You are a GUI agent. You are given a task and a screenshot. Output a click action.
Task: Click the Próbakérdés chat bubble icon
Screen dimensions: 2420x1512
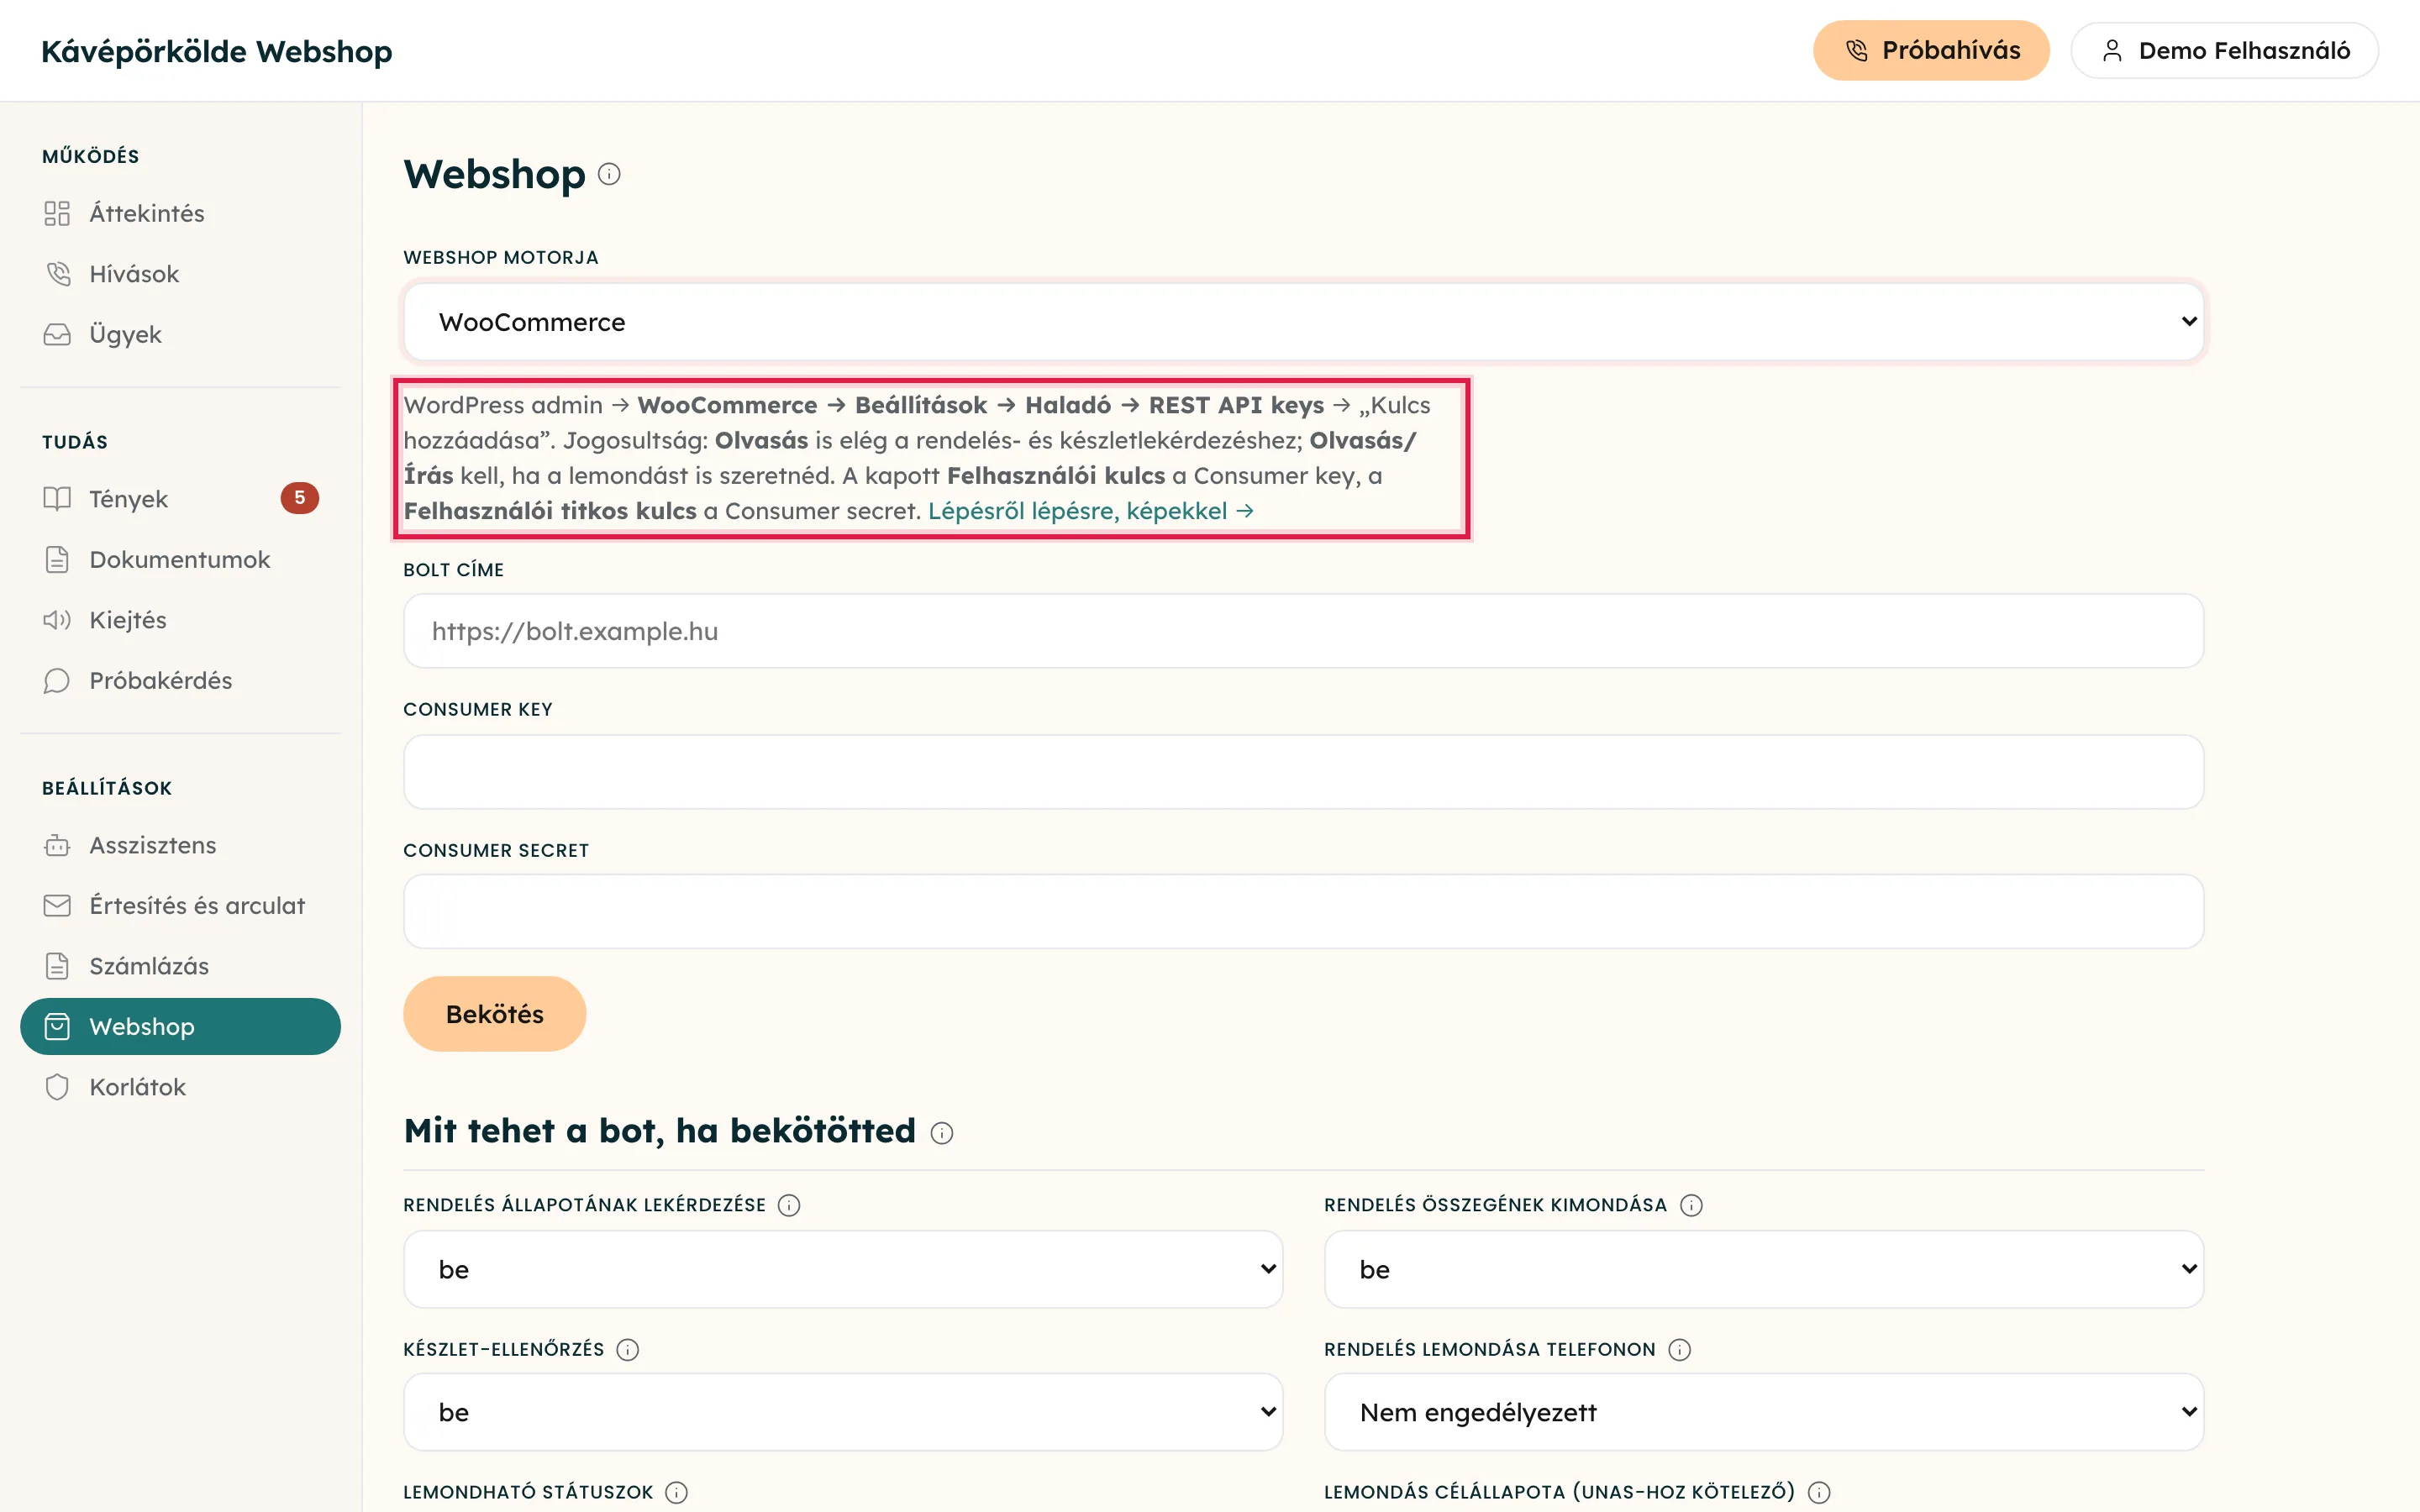point(57,680)
